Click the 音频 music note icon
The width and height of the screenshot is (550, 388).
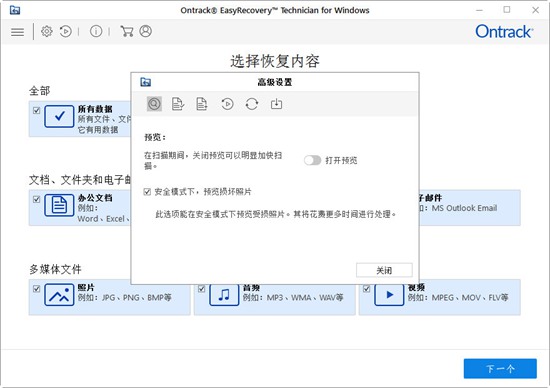tap(224, 294)
